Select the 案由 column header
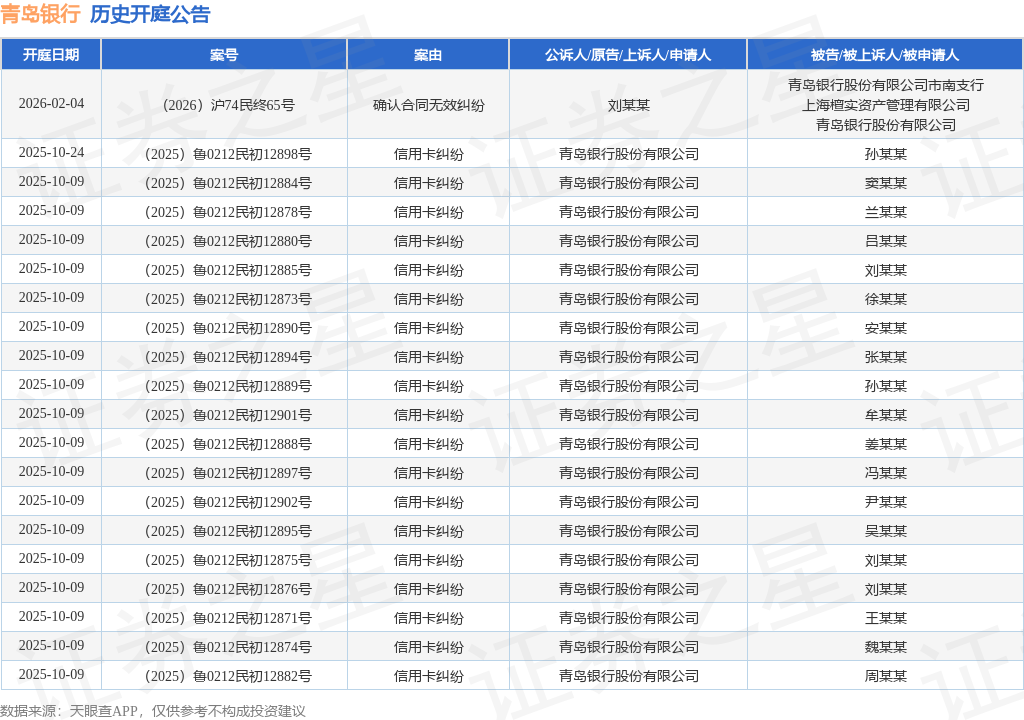This screenshot has height=720, width=1024. point(428,55)
